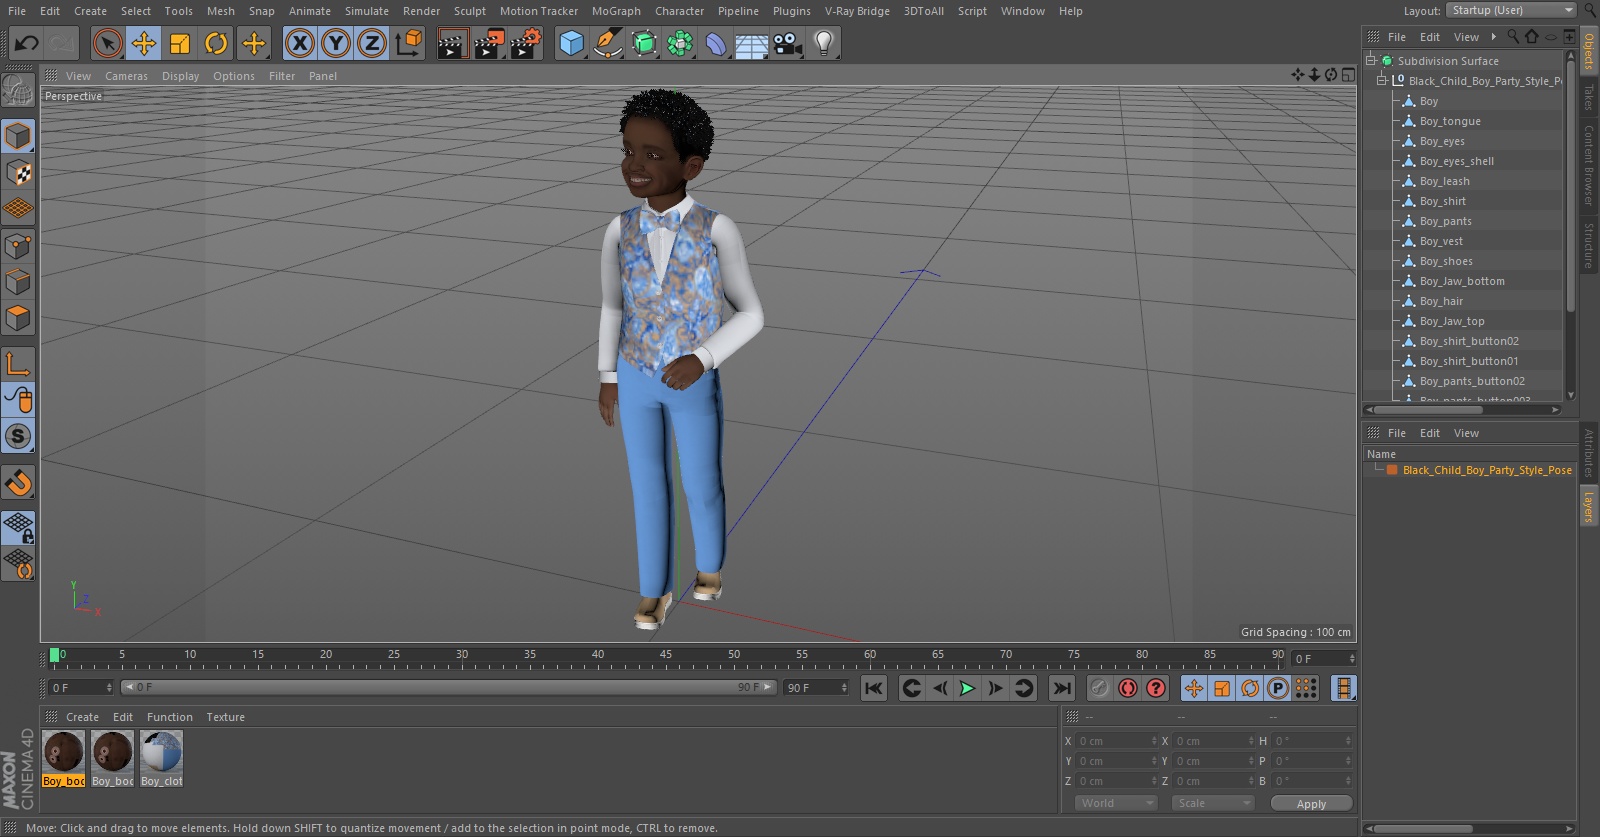Toggle the coordinate system icon

point(409,43)
